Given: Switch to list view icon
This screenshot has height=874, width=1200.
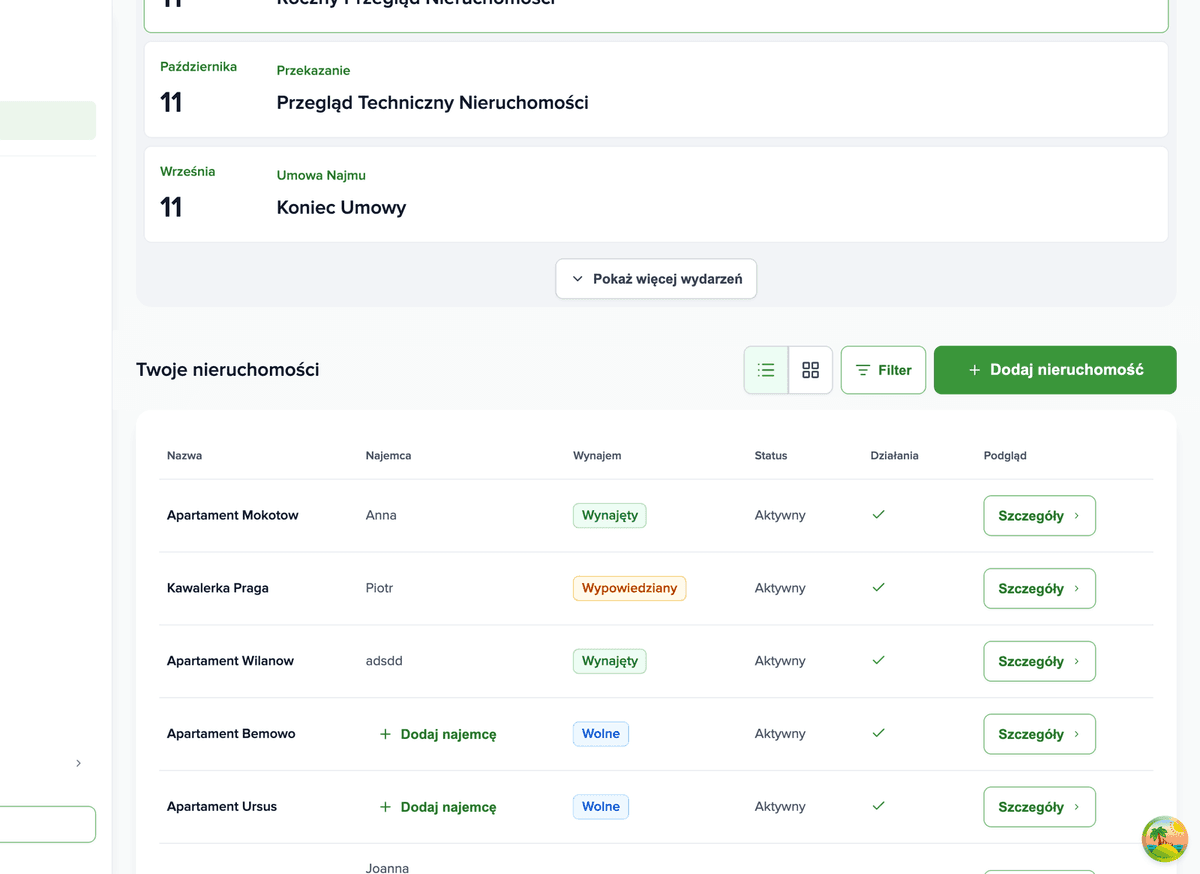Looking at the screenshot, I should pyautogui.click(x=766, y=370).
